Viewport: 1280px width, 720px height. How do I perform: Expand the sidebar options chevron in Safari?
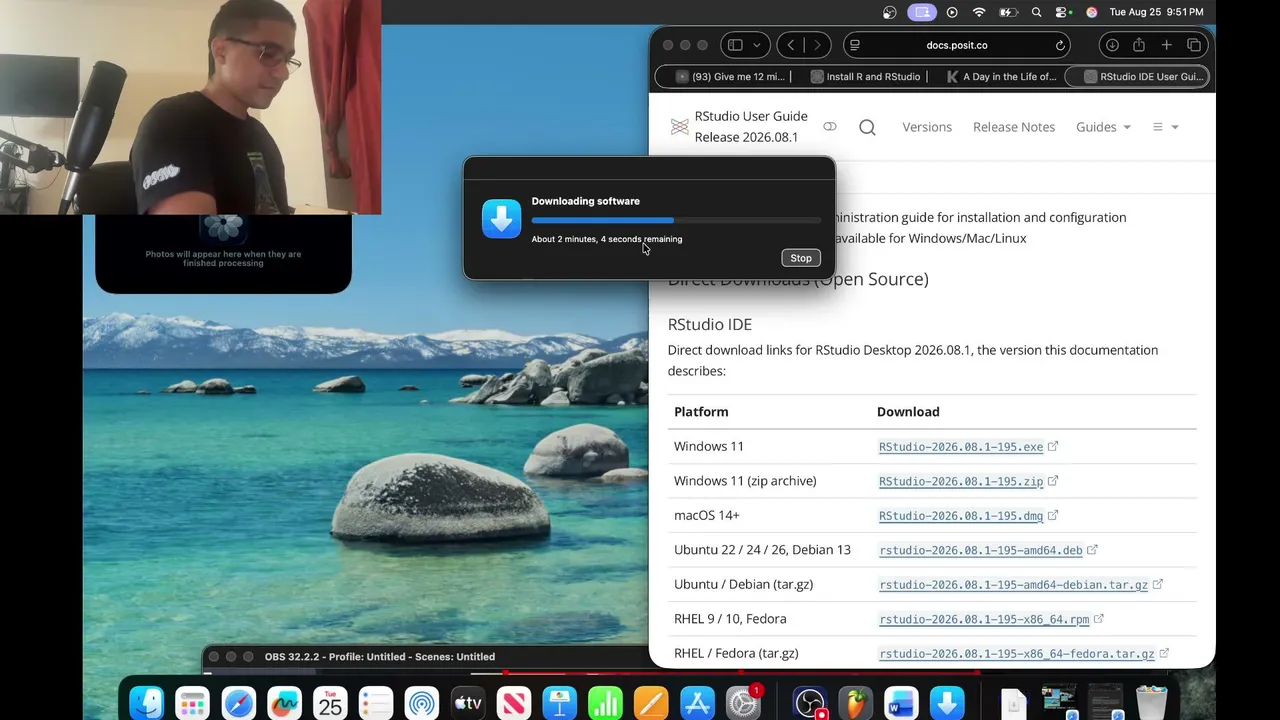click(757, 45)
